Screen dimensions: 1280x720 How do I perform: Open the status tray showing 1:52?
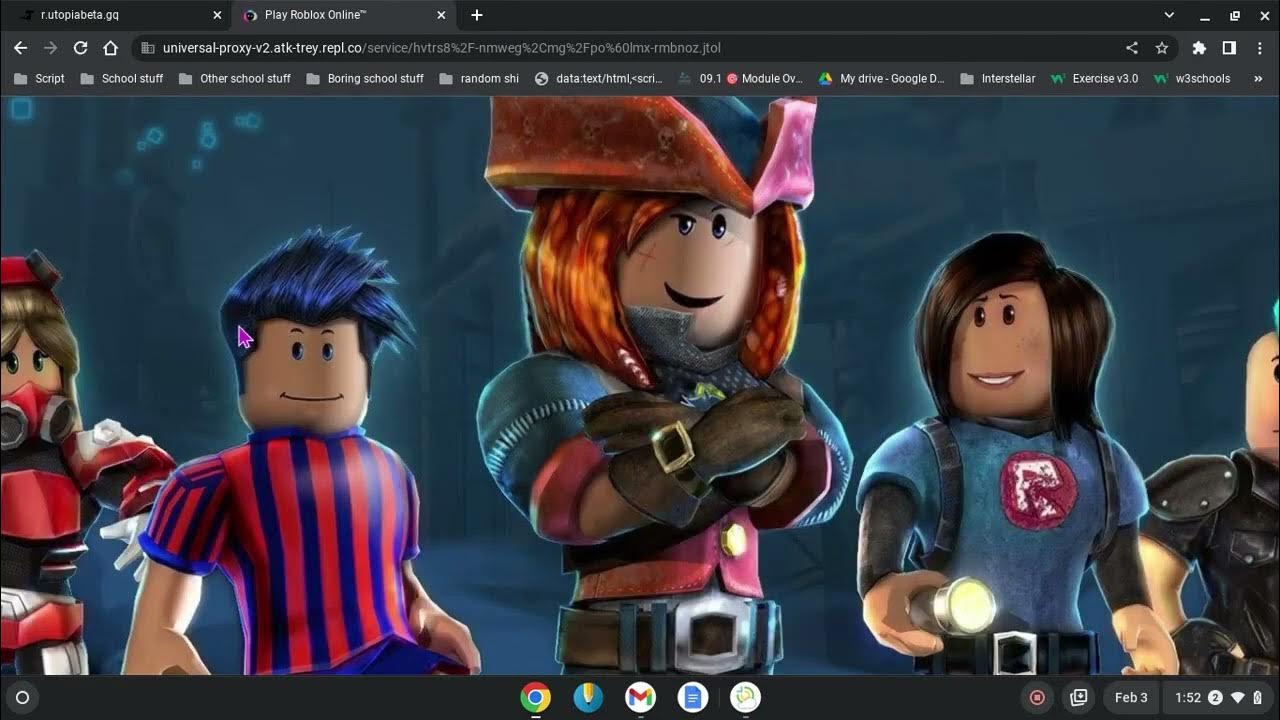tap(1218, 698)
